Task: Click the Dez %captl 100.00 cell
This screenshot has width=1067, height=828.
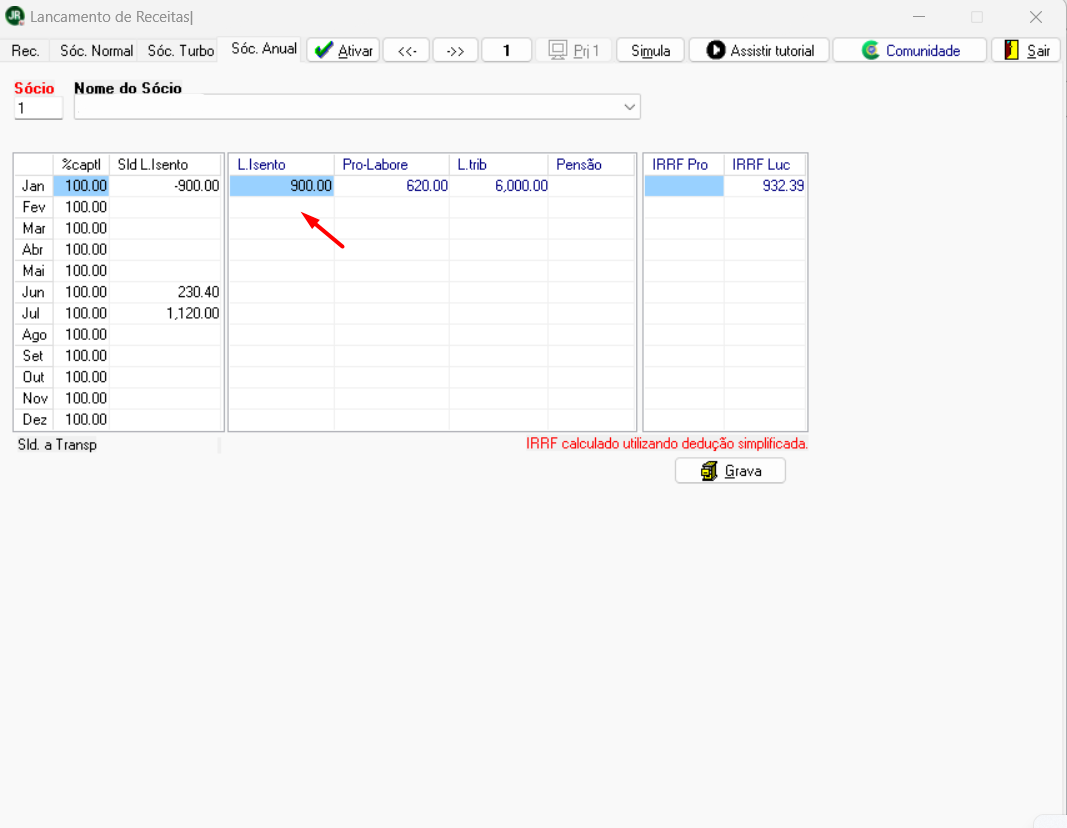Action: pyautogui.click(x=82, y=419)
